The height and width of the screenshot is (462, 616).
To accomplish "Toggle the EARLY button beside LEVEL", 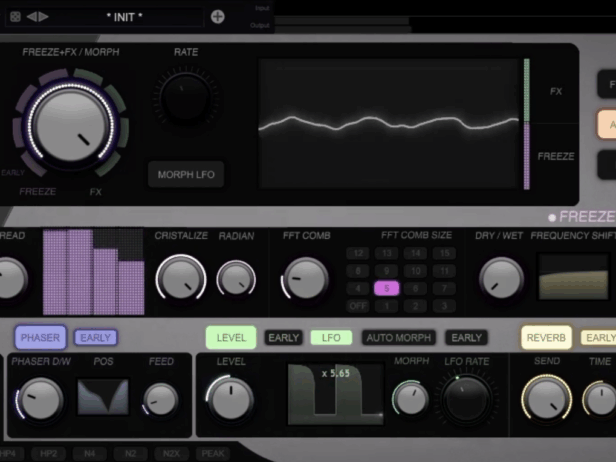I will pos(284,337).
